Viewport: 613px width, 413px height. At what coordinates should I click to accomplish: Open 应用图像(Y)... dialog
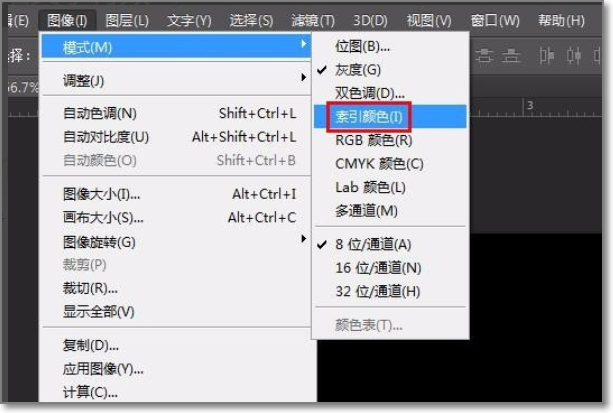[x=176, y=368]
